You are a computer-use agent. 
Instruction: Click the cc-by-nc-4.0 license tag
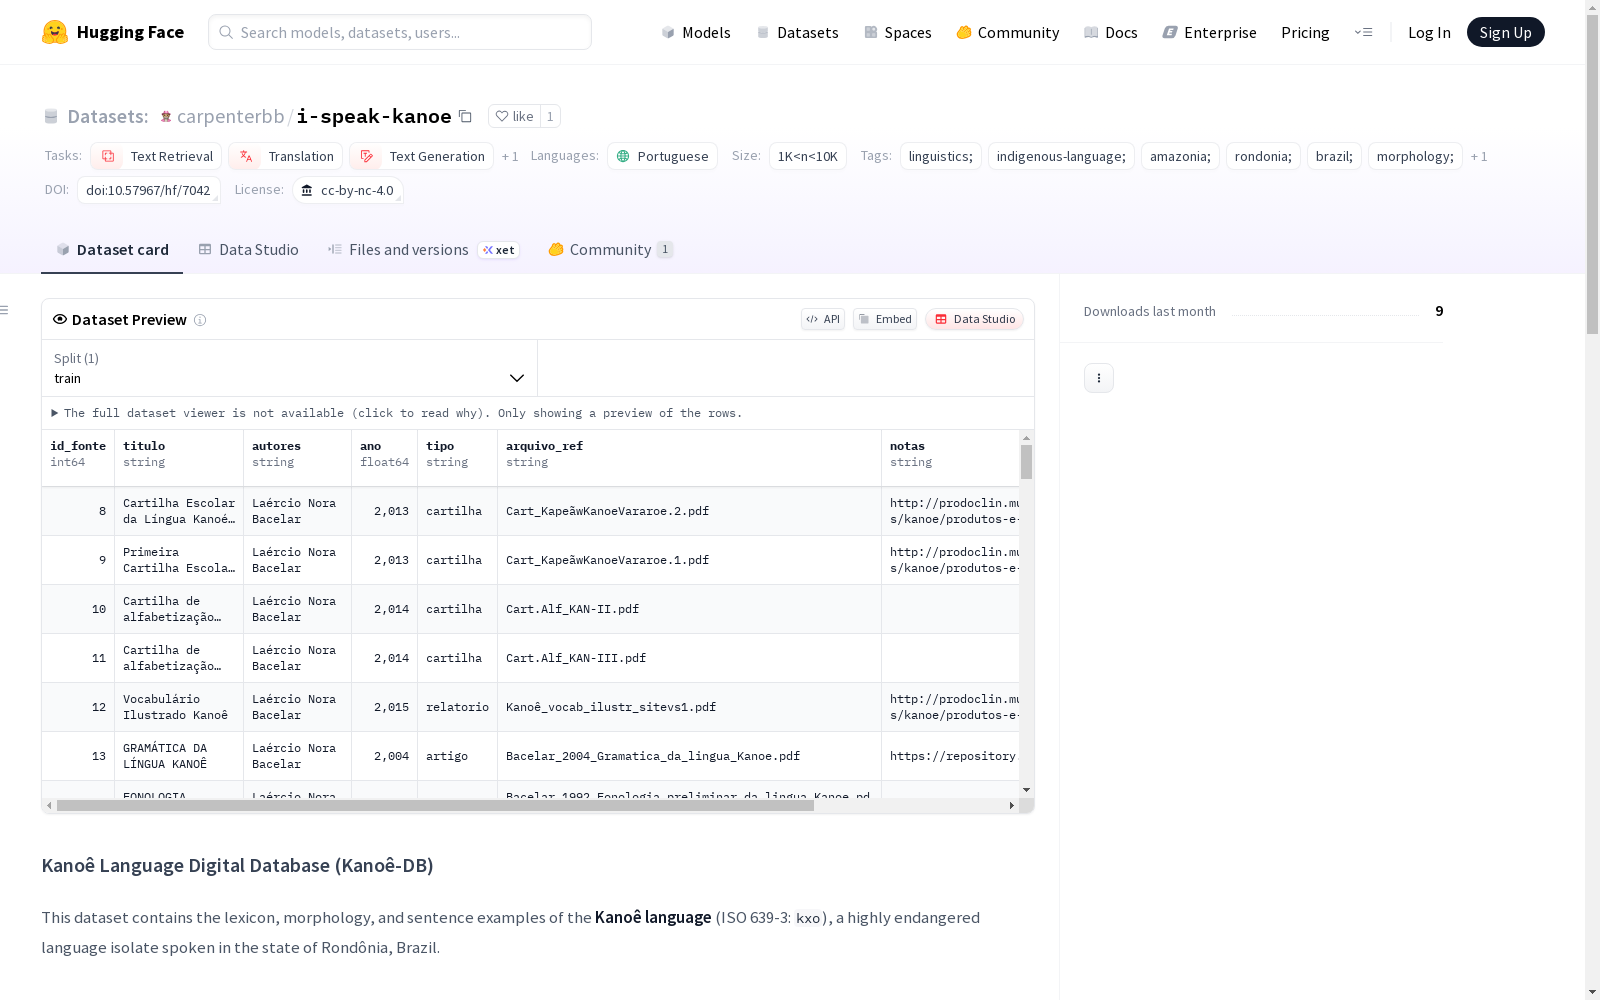pos(348,190)
